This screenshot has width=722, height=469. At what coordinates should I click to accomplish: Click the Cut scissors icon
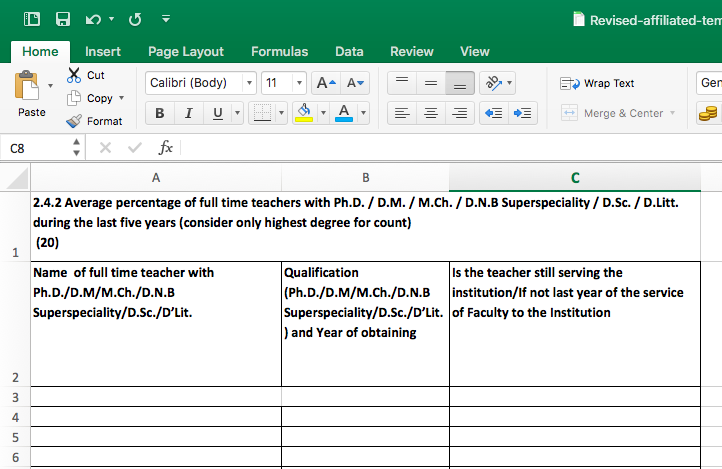(75, 75)
